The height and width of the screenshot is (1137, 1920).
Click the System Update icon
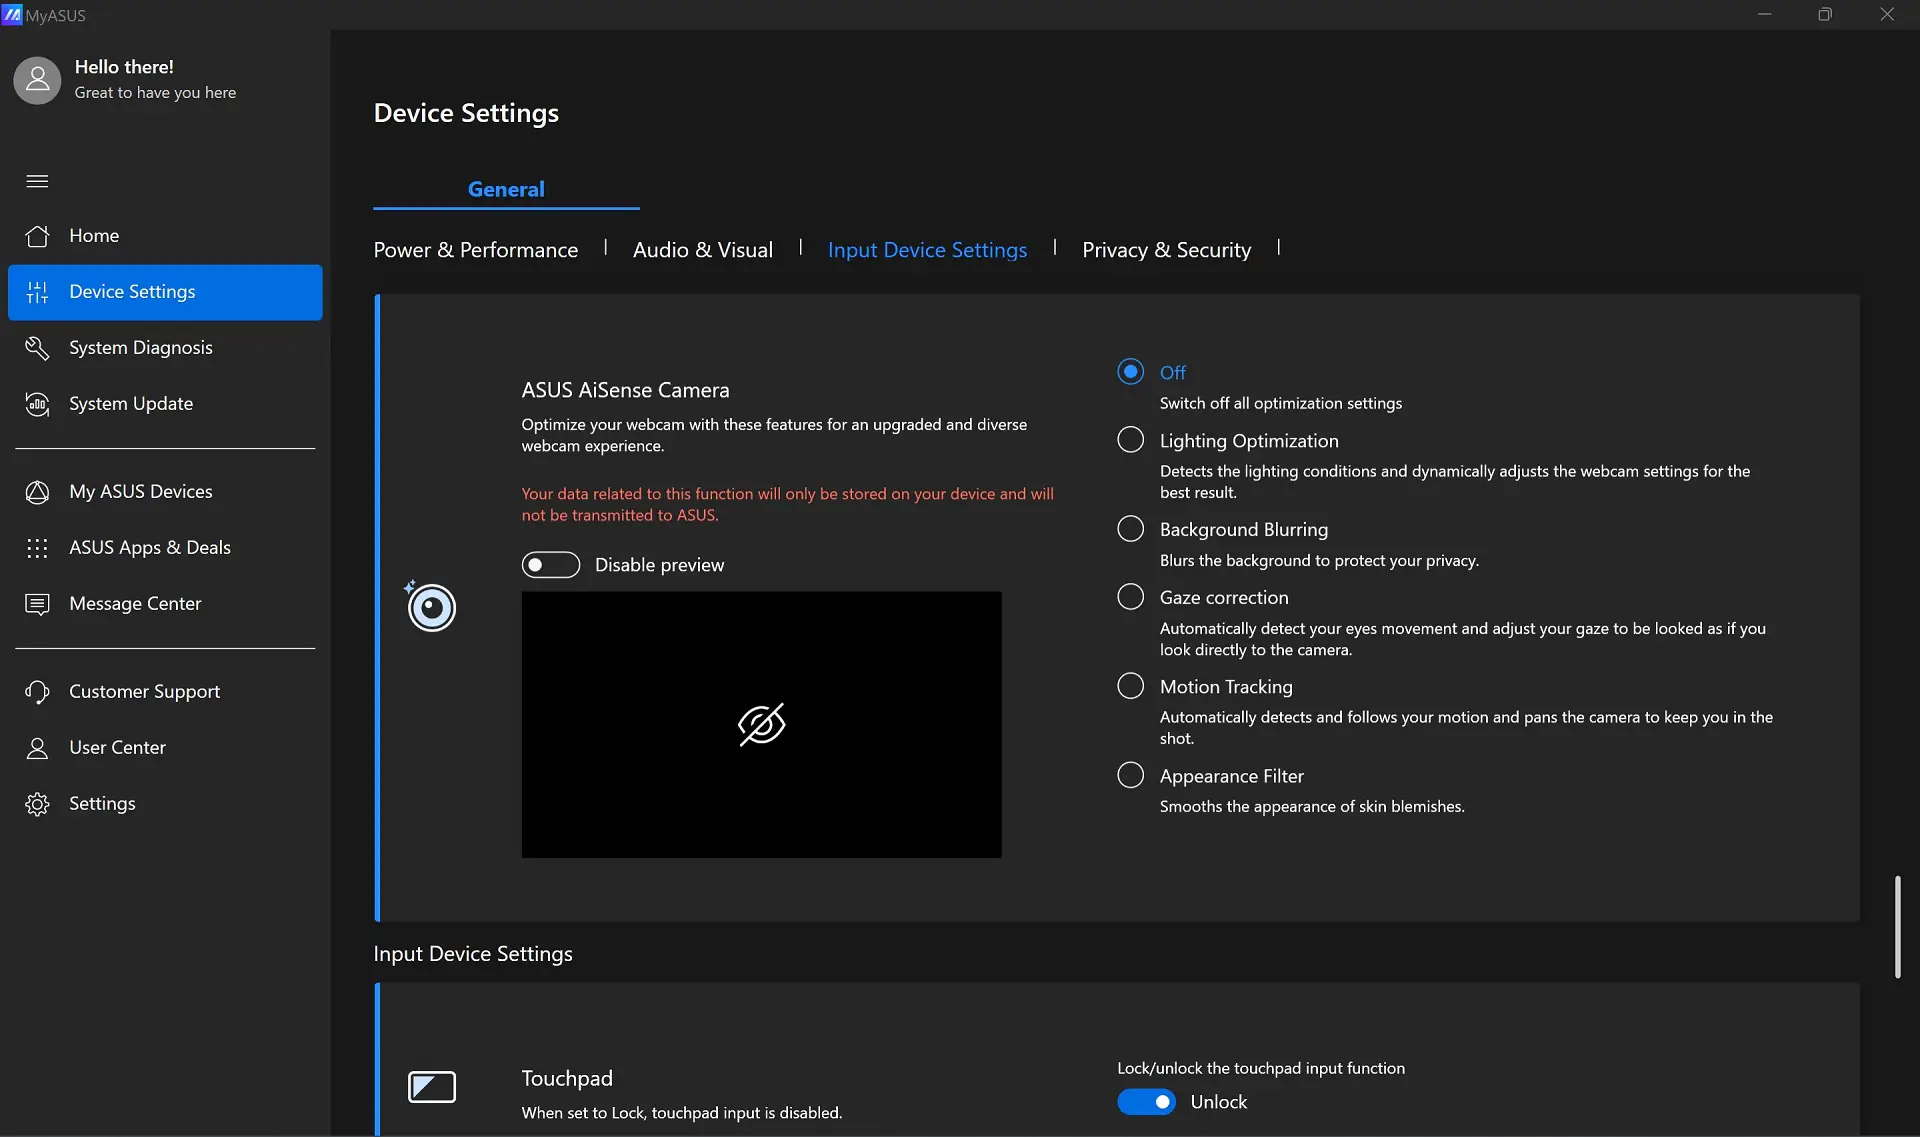[x=37, y=404]
